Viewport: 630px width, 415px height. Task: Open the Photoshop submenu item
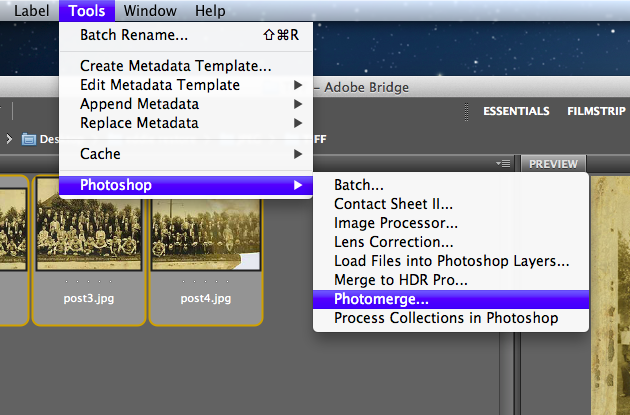(186, 185)
